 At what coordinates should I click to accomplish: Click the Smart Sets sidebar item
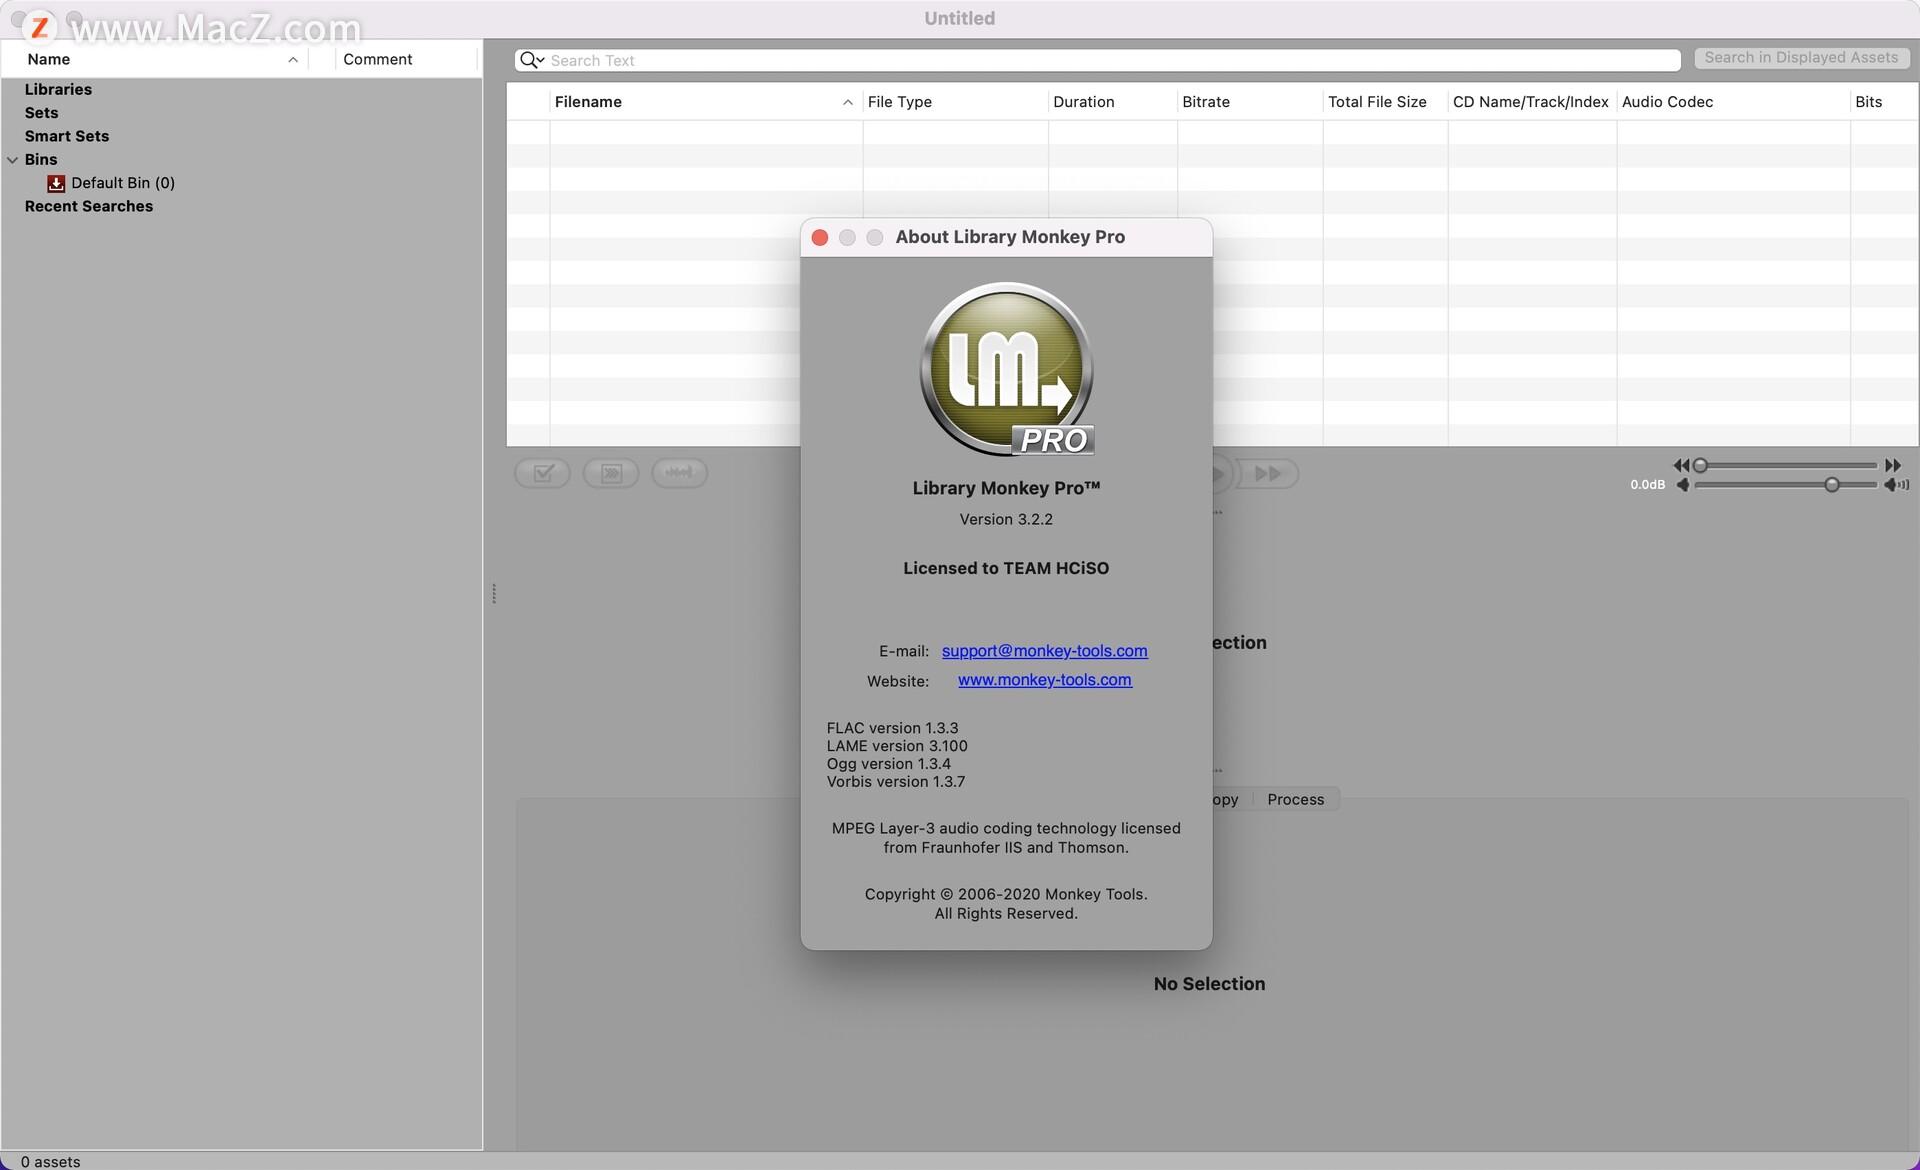click(66, 136)
